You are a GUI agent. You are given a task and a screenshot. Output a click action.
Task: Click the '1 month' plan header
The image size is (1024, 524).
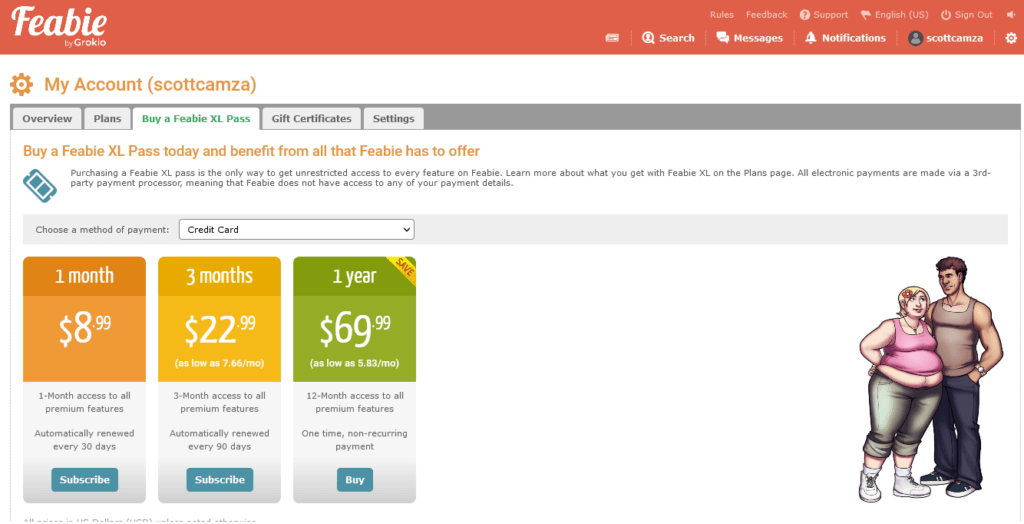[x=84, y=276]
